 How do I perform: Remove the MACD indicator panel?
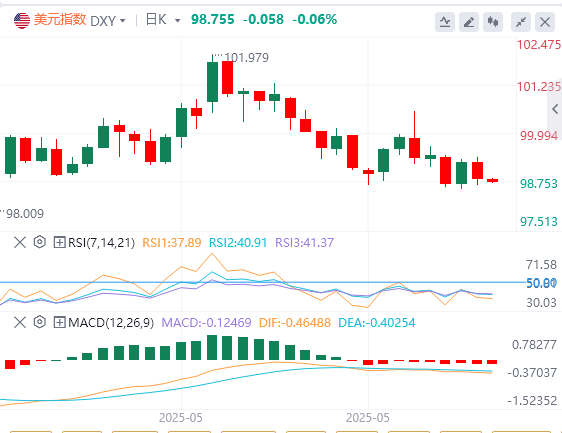(x=20, y=323)
